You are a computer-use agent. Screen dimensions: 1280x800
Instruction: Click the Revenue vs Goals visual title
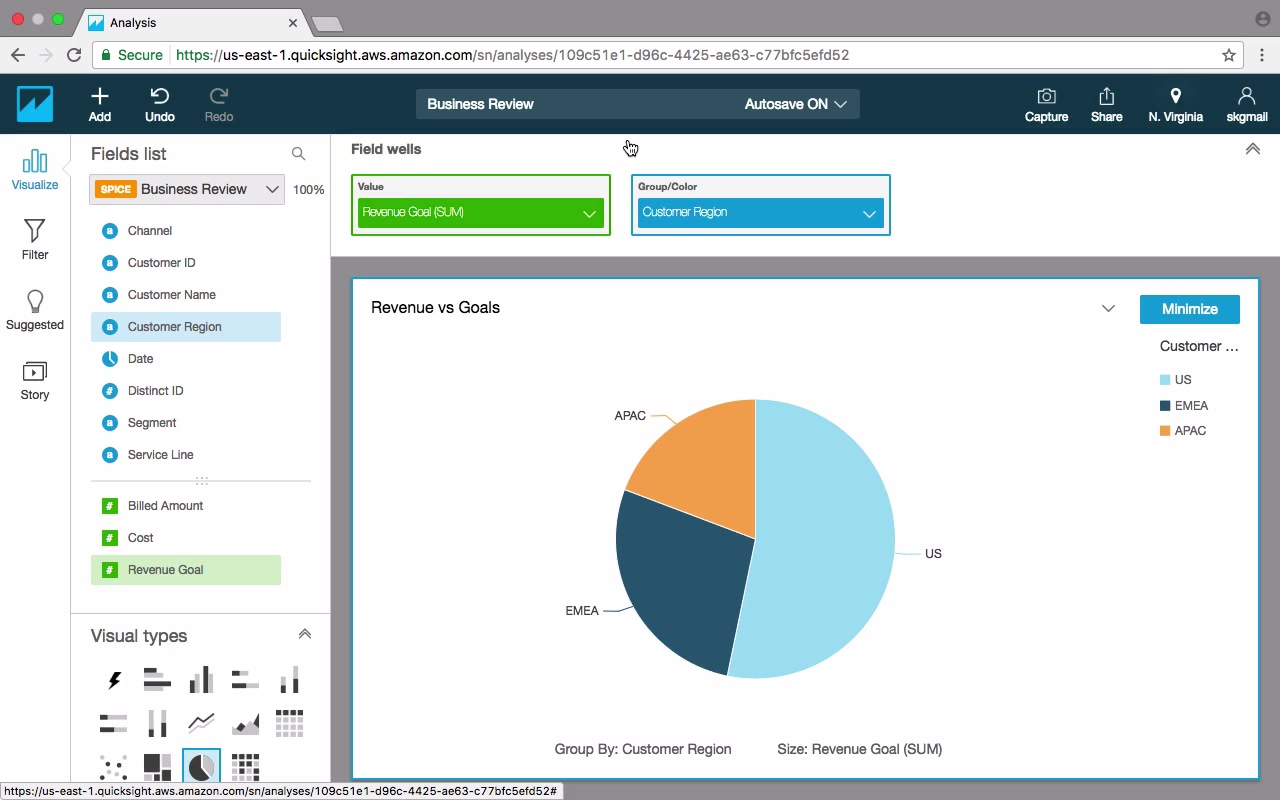[435, 308]
